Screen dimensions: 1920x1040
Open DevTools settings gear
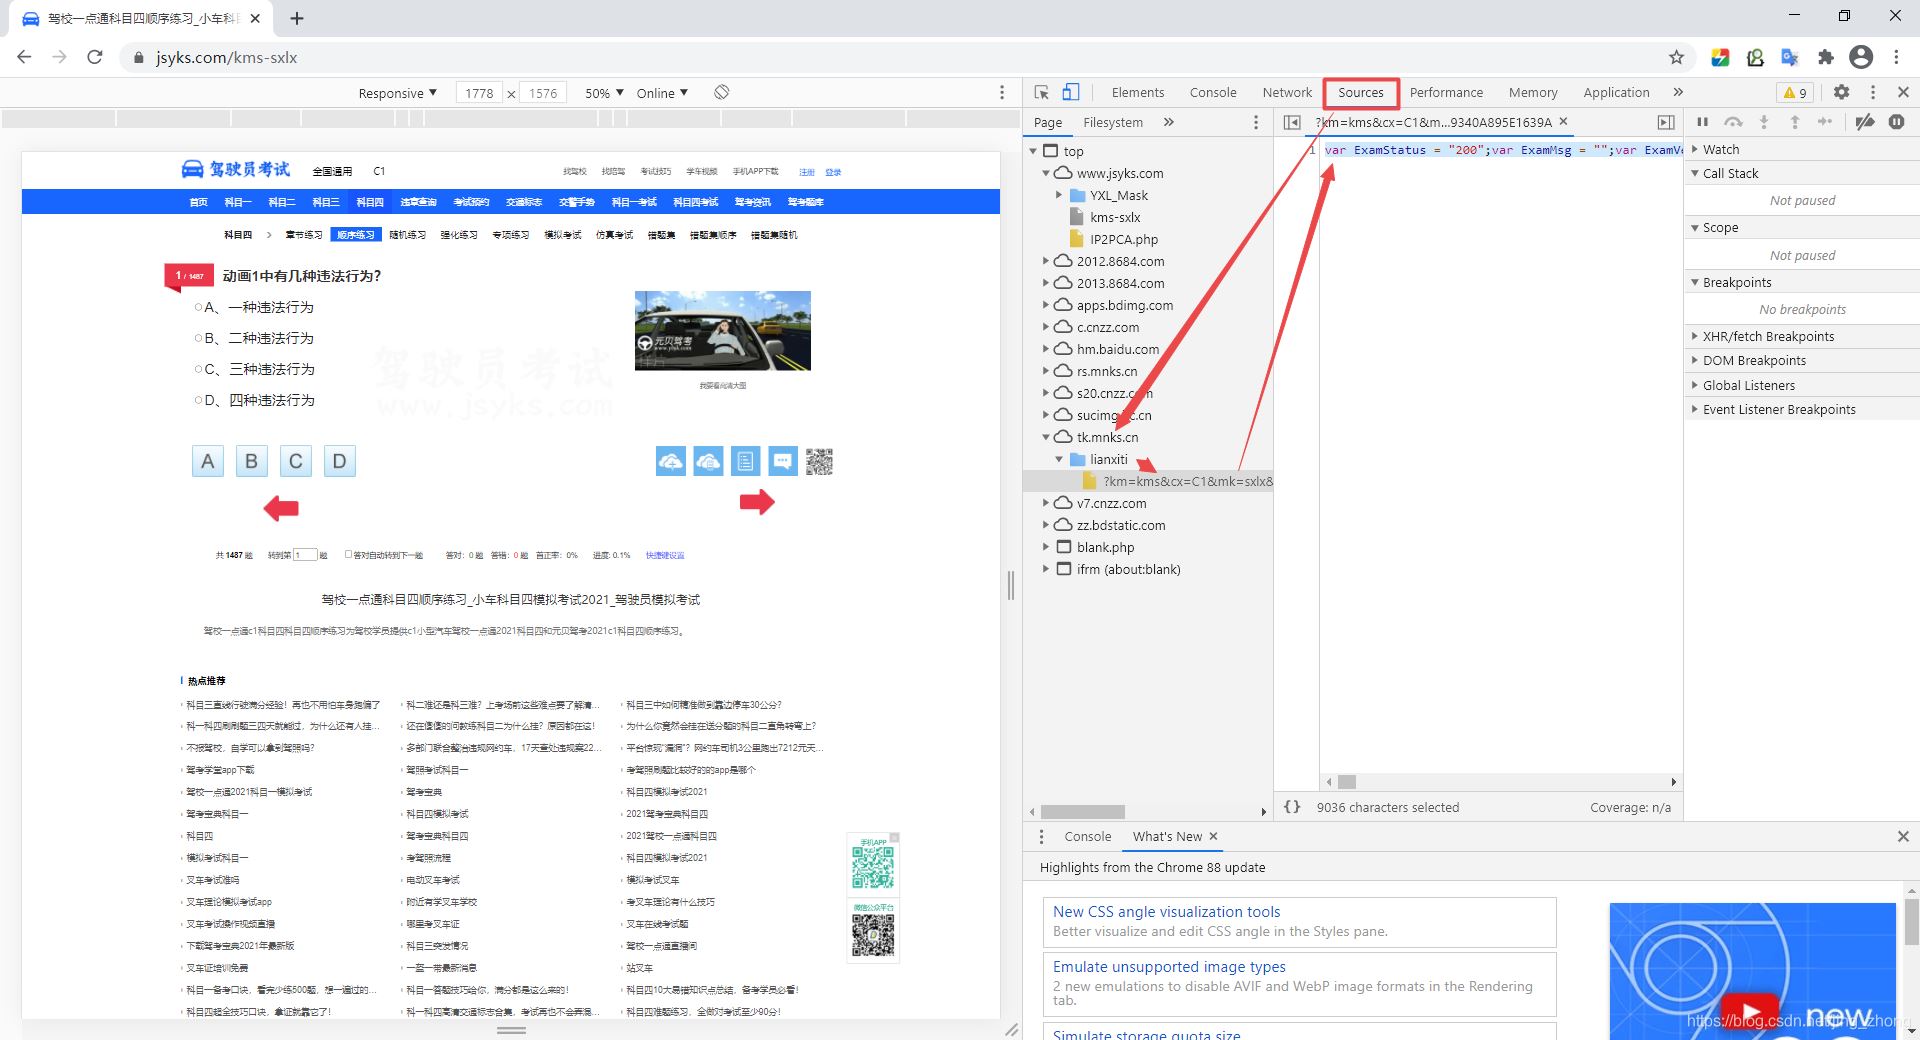(1841, 92)
